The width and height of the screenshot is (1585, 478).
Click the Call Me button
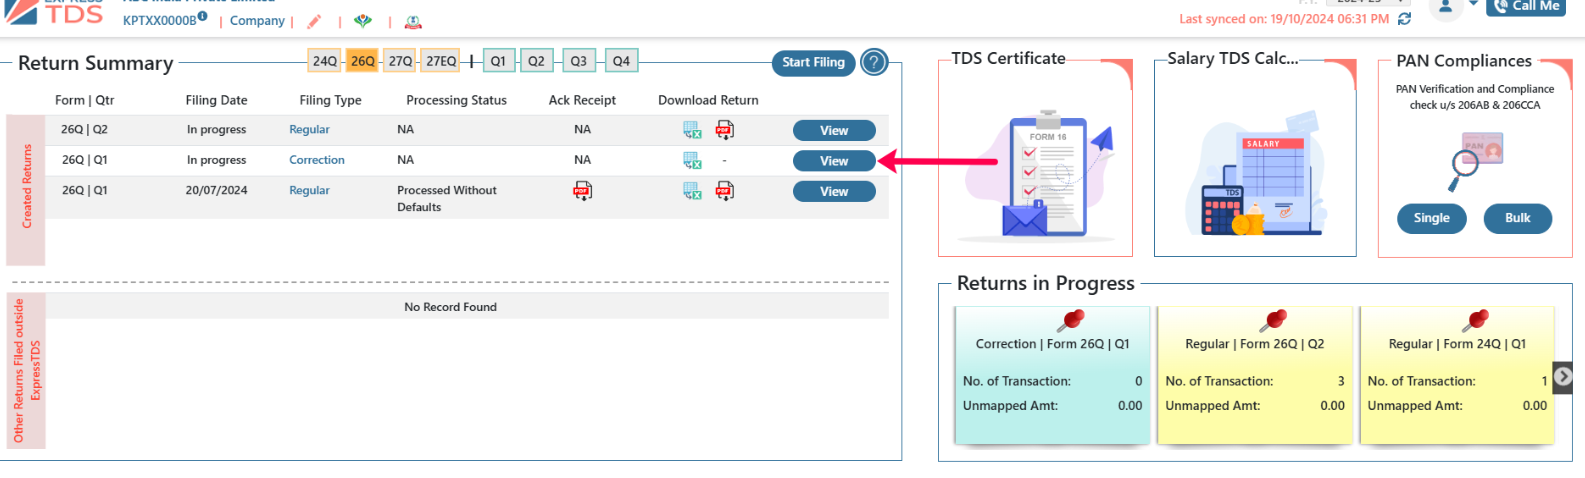click(1526, 7)
